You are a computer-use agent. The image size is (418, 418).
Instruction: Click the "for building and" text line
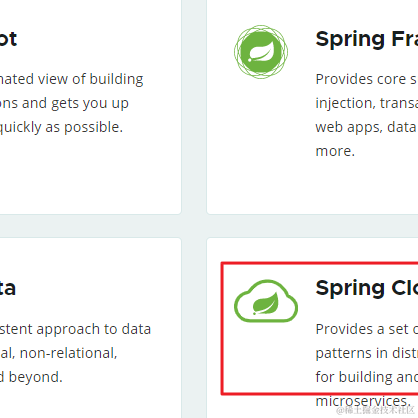pos(366,377)
